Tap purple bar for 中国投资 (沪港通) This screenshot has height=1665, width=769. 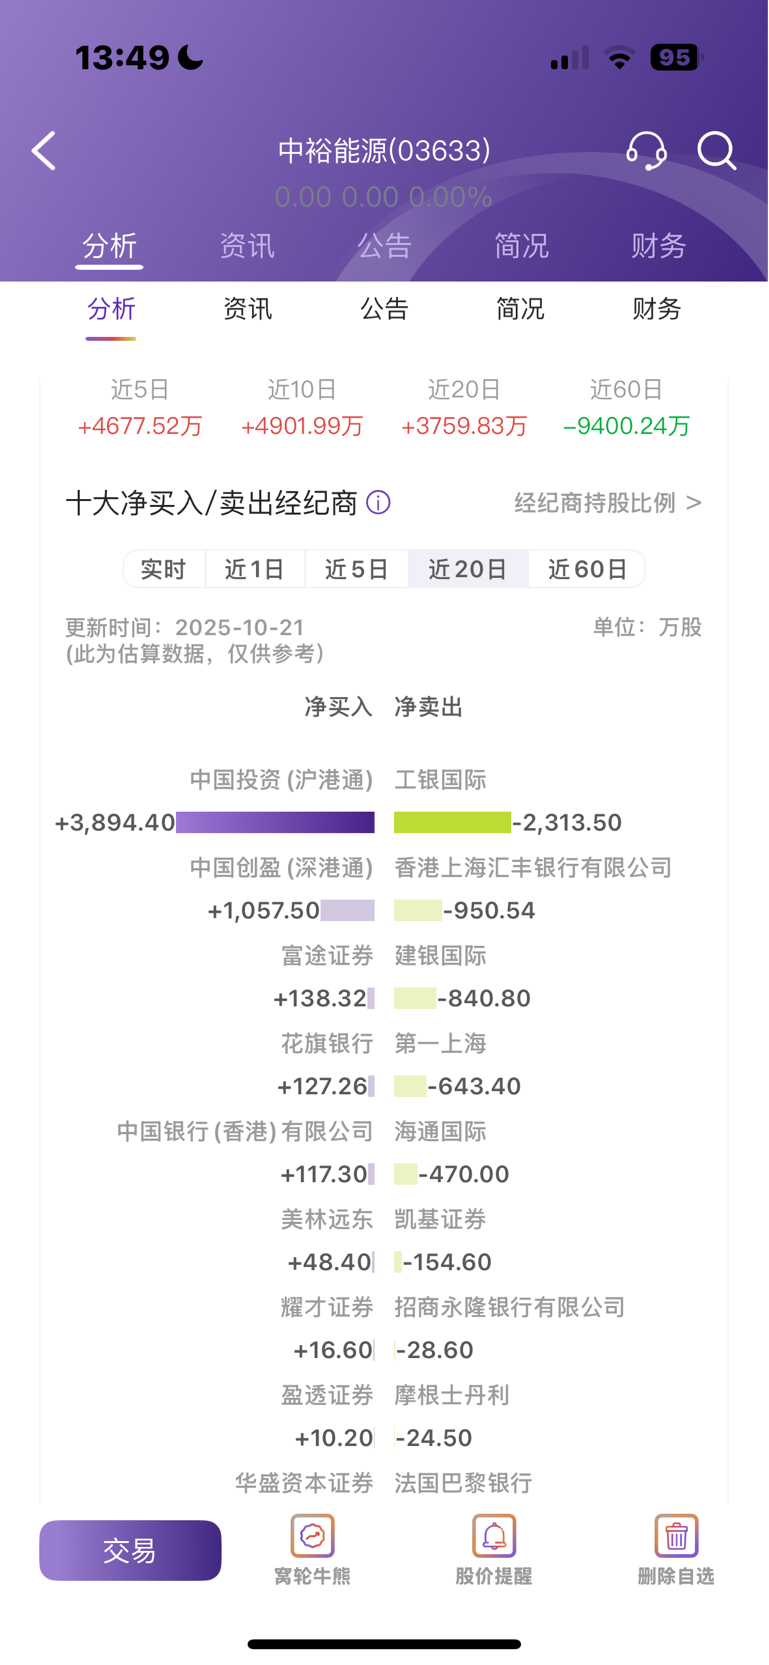tap(275, 822)
